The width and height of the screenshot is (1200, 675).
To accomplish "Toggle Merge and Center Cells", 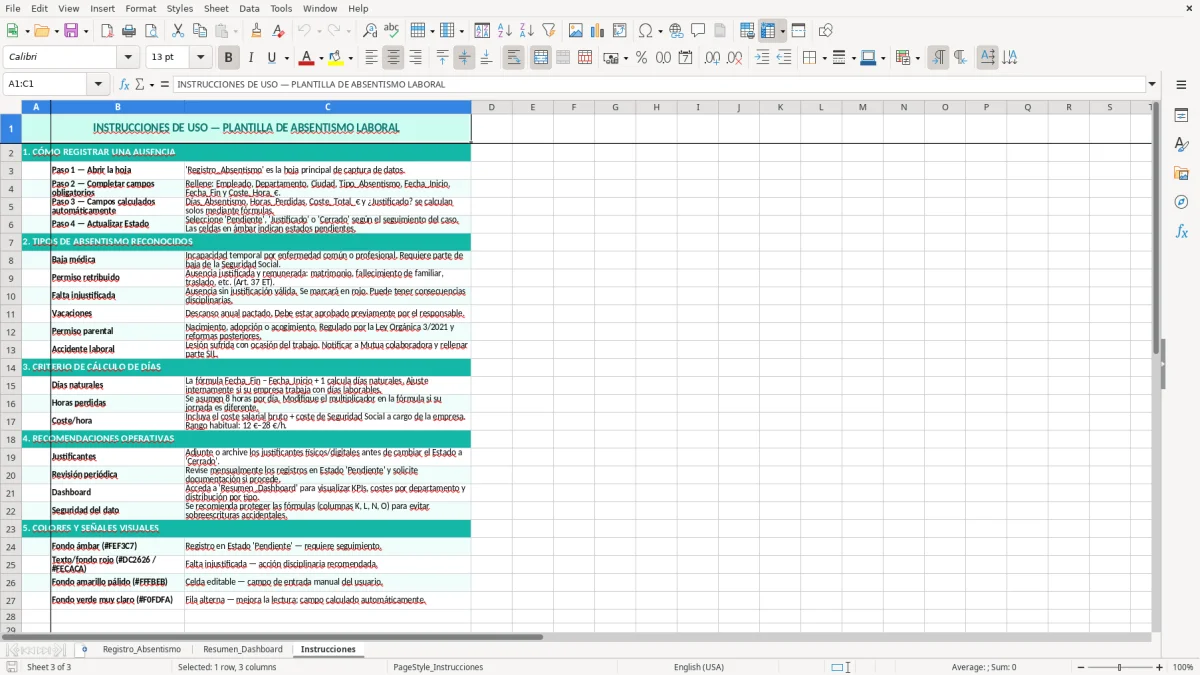I will (541, 58).
